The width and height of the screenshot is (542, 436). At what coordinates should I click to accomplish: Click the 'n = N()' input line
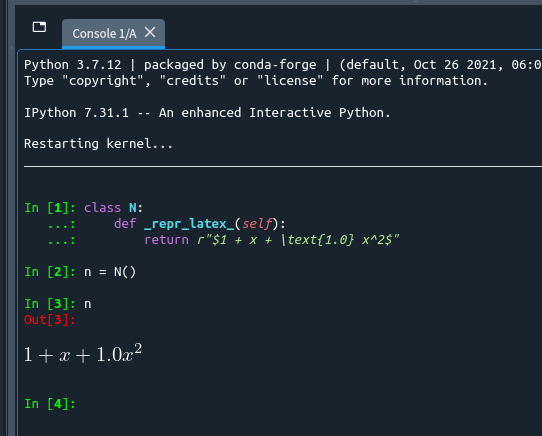point(110,272)
